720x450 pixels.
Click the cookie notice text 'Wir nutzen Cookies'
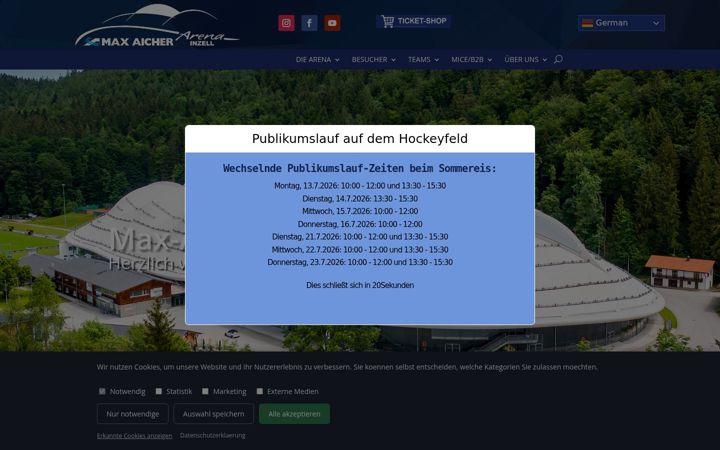[x=347, y=367]
